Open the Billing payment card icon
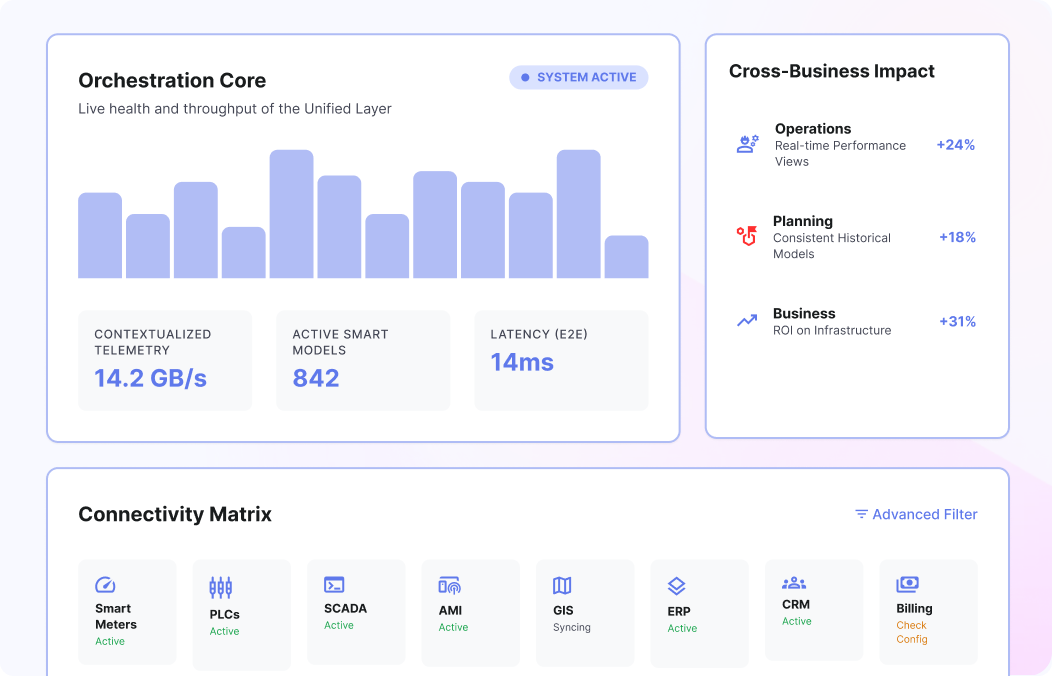Image resolution: width=1052 pixels, height=676 pixels. tap(907, 582)
